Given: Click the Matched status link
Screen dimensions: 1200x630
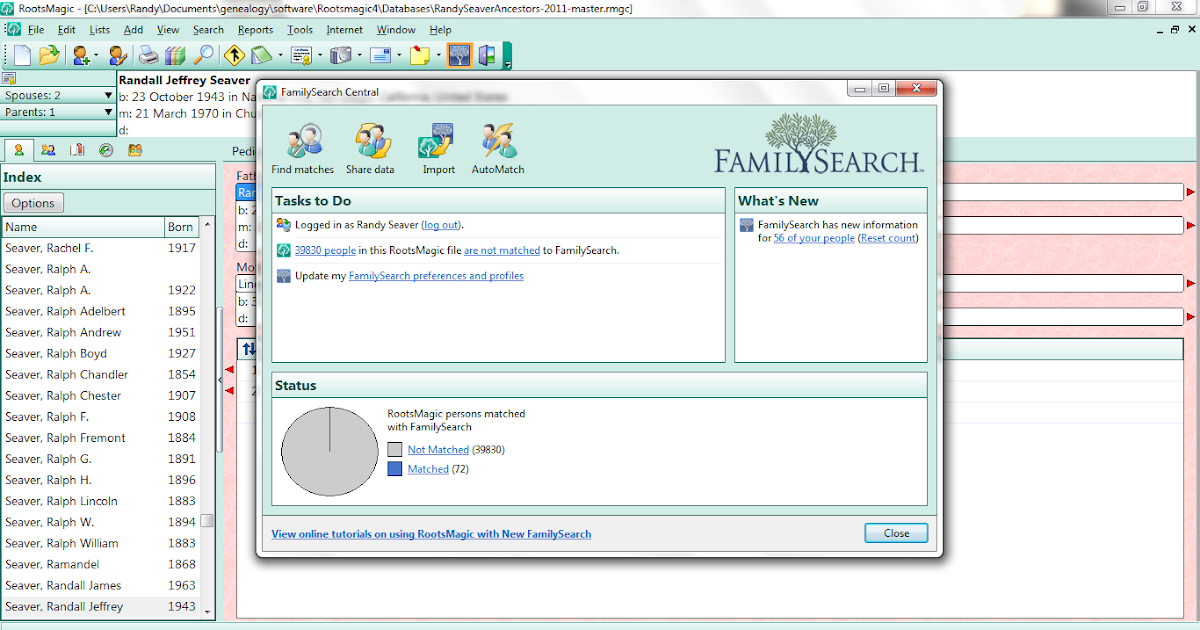Looking at the screenshot, I should (428, 469).
